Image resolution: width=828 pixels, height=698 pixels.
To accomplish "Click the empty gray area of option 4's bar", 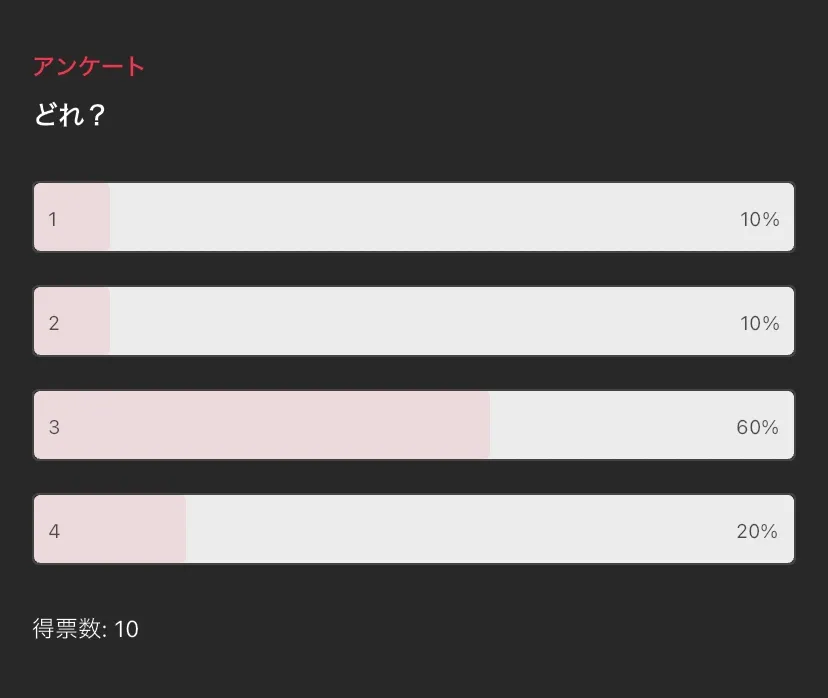I will 460,529.
